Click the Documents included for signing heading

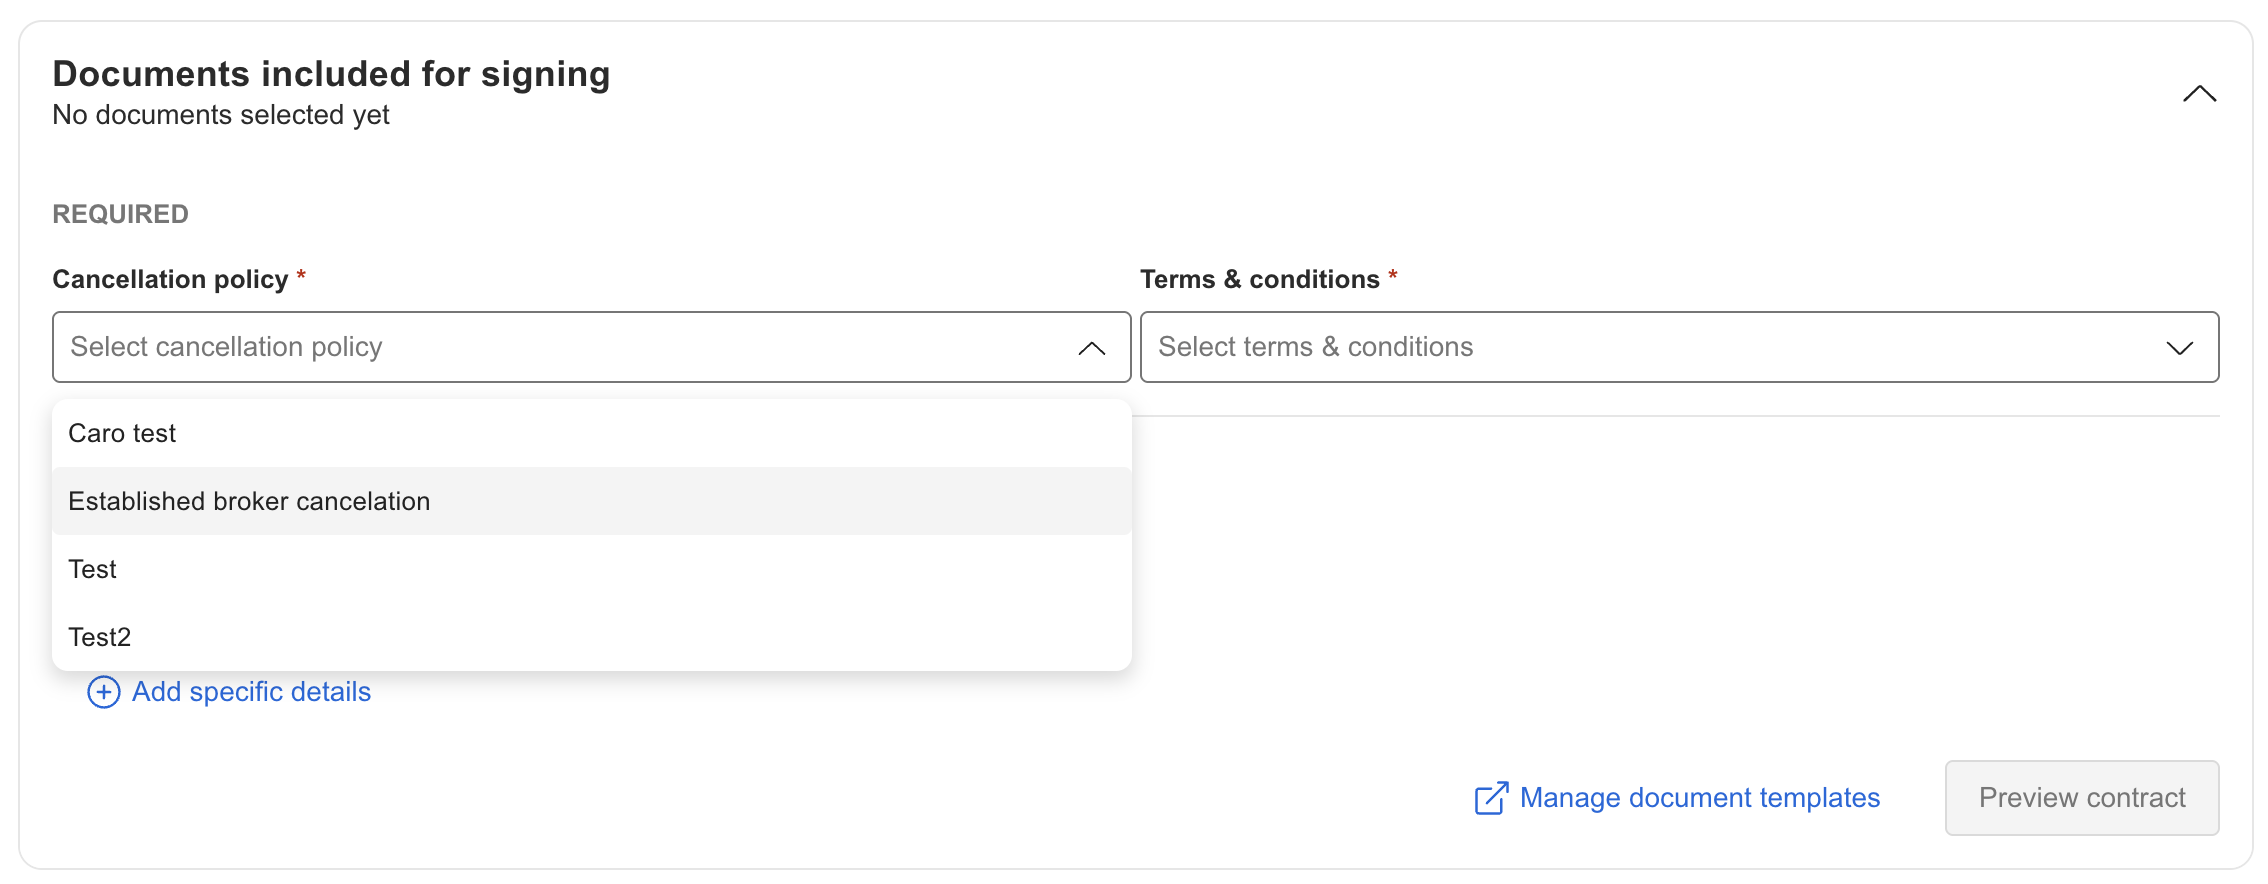pyautogui.click(x=331, y=74)
